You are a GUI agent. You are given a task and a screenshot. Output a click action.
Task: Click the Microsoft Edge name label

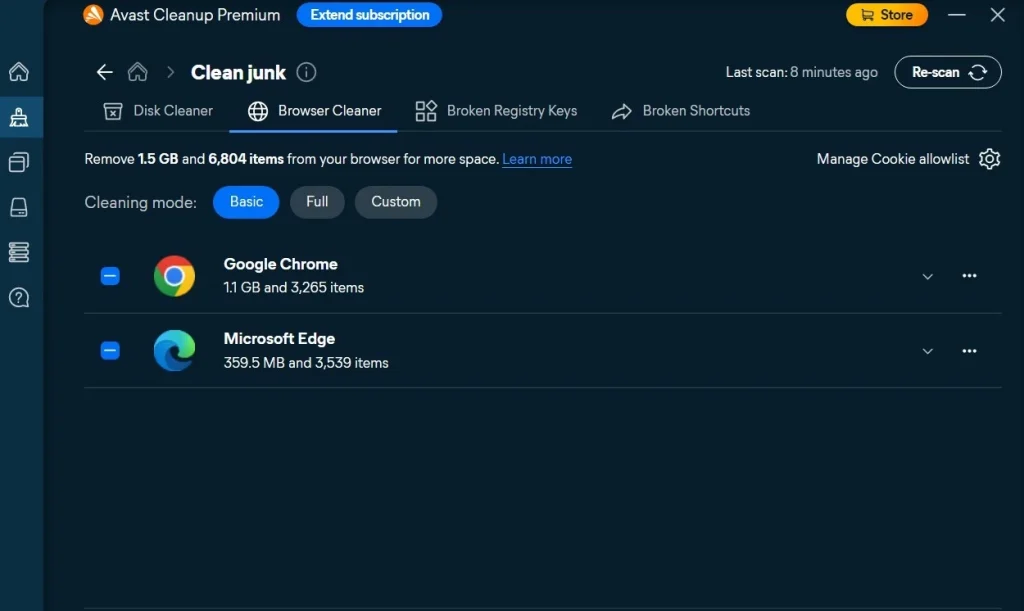click(x=280, y=339)
